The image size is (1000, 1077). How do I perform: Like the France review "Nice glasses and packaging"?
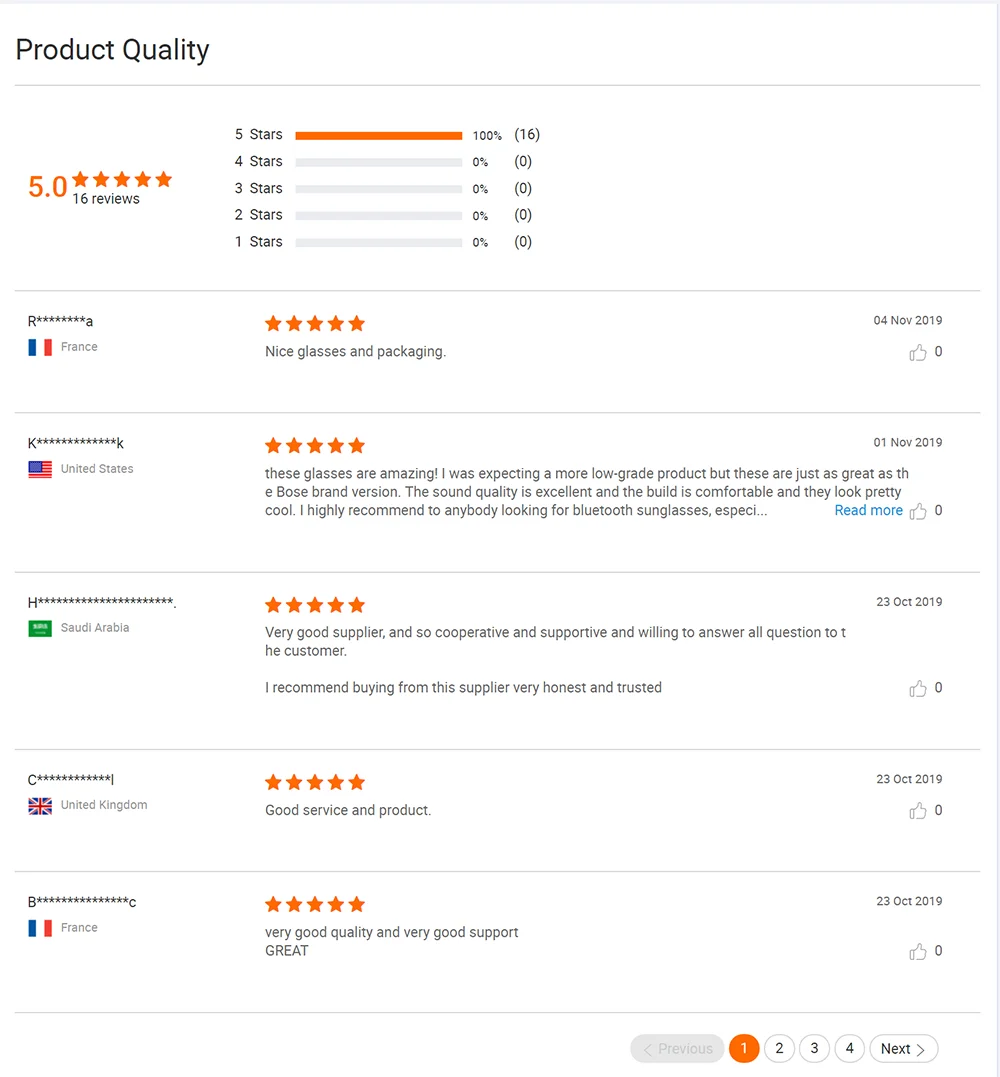click(918, 353)
